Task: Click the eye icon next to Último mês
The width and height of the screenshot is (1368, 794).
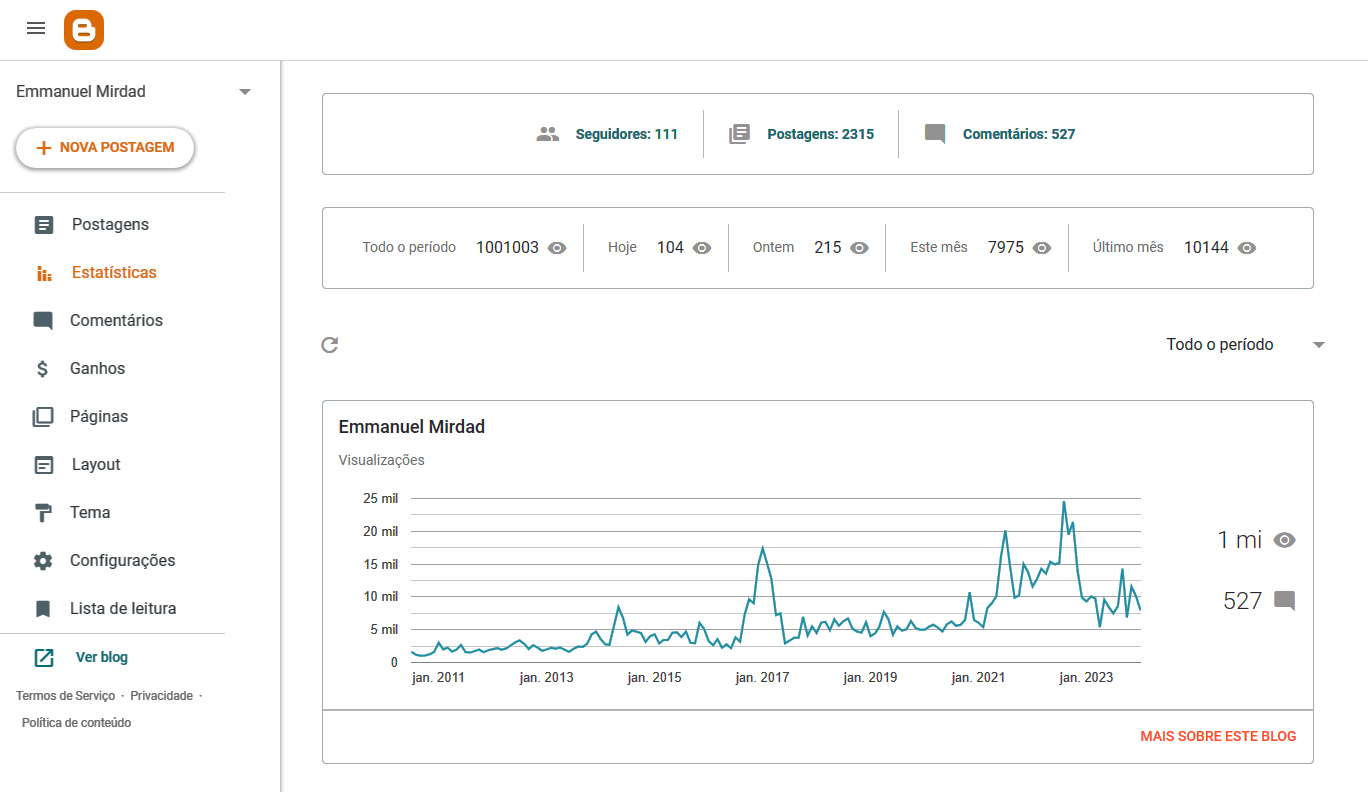Action: [1247, 248]
